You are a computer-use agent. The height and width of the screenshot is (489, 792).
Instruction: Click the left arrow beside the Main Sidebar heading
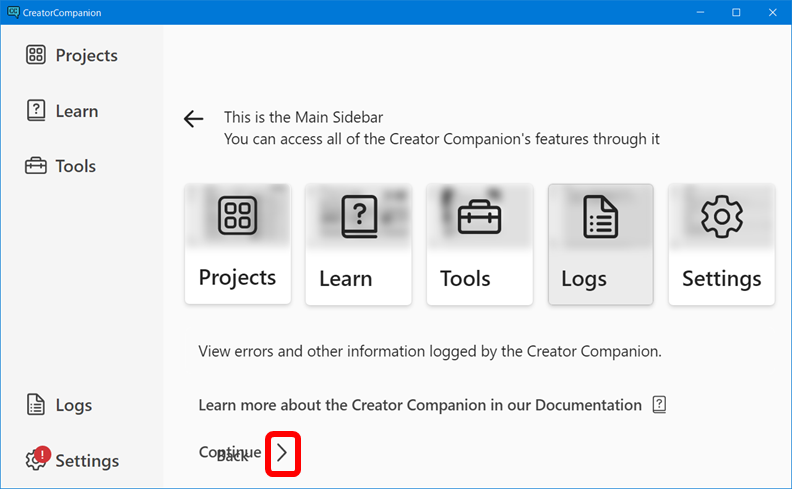pyautogui.click(x=193, y=120)
